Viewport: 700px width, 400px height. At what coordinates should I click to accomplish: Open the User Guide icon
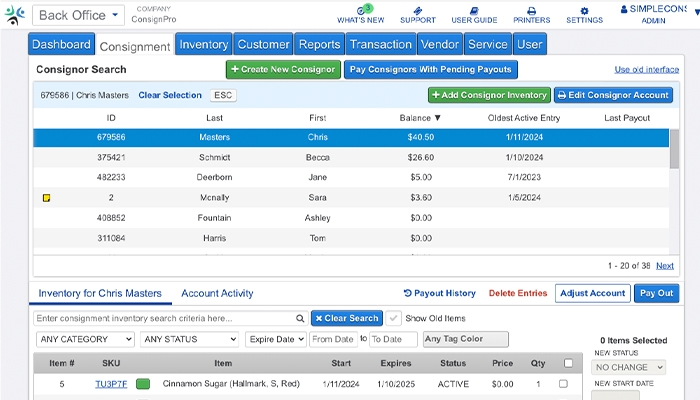click(x=474, y=11)
